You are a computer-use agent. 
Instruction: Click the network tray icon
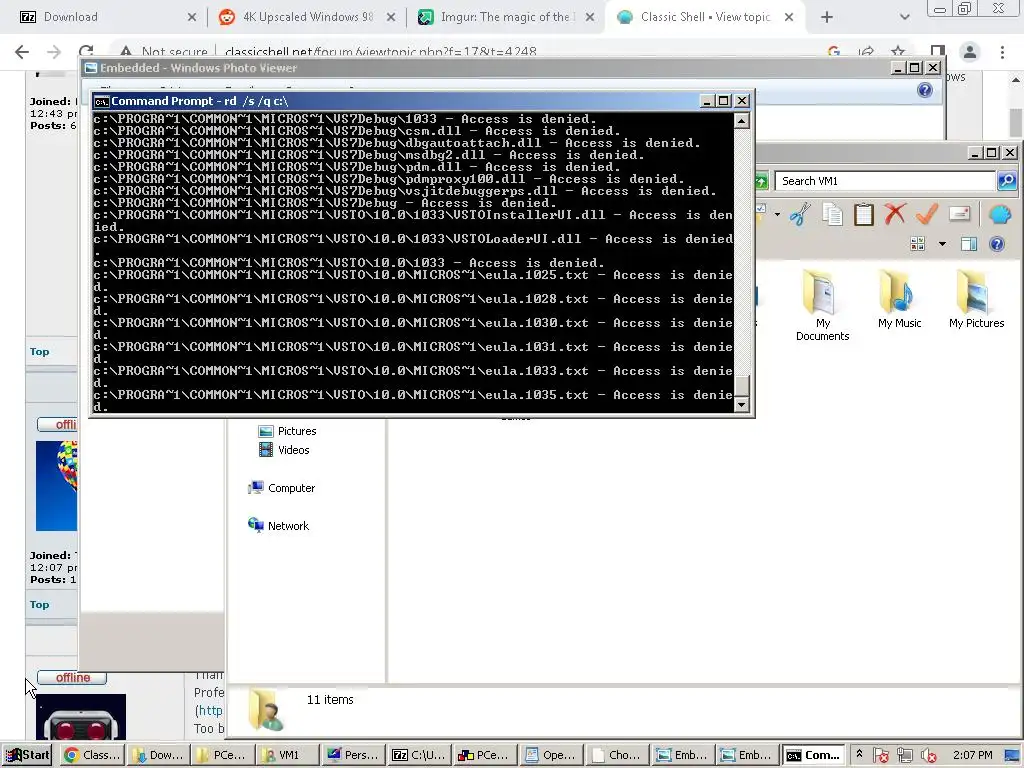[x=904, y=755]
